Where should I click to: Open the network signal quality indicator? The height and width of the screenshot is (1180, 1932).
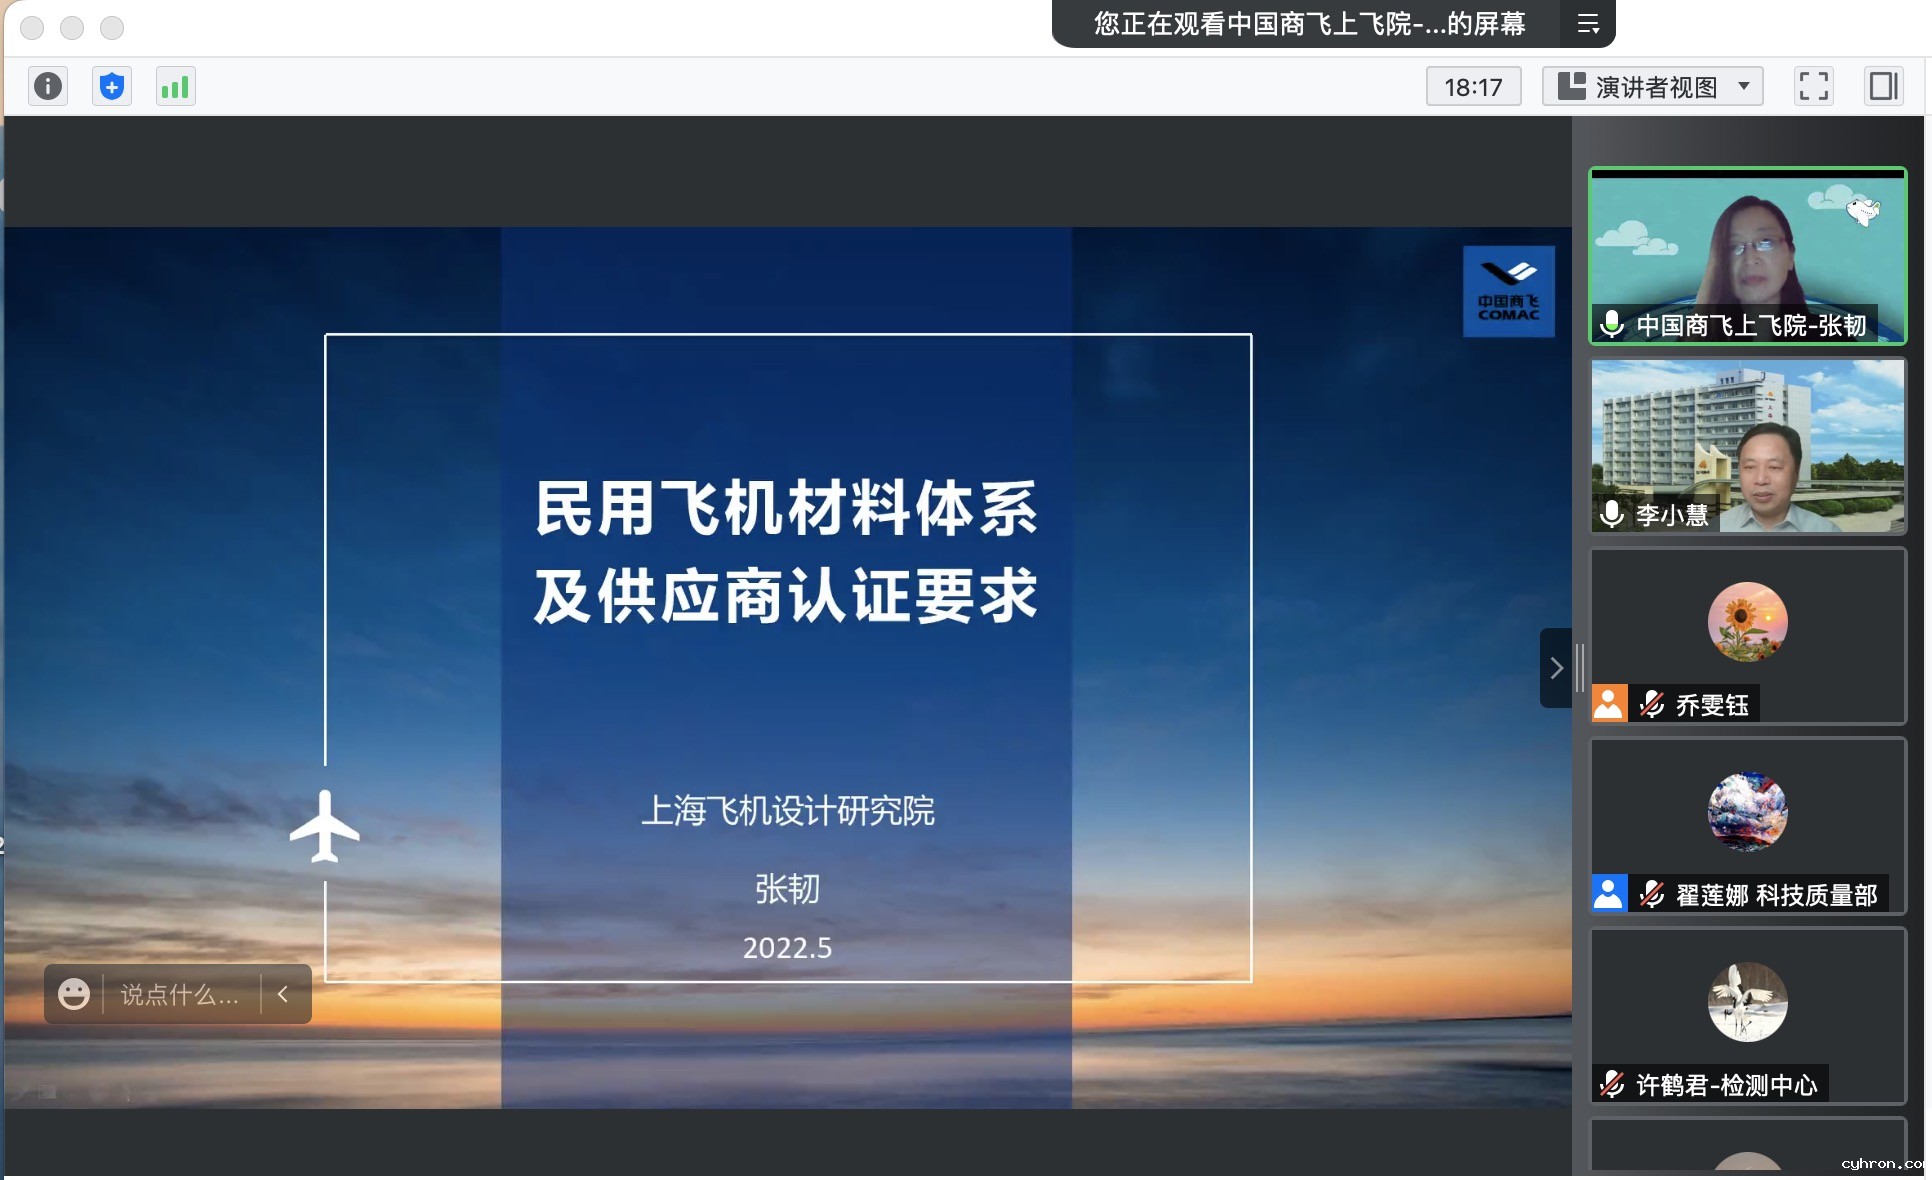[x=175, y=87]
